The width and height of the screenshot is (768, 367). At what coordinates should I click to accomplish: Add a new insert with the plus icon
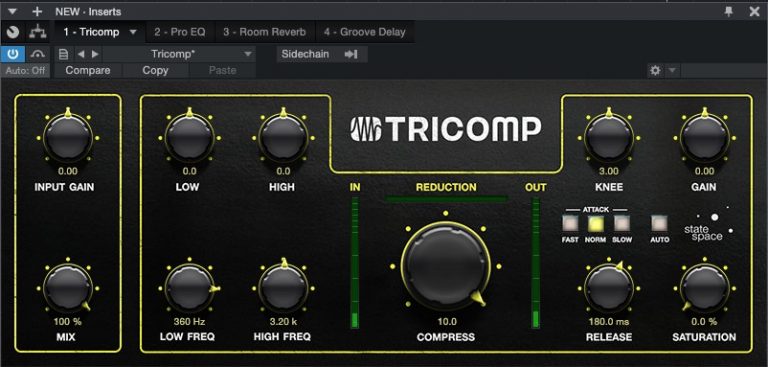(37, 11)
